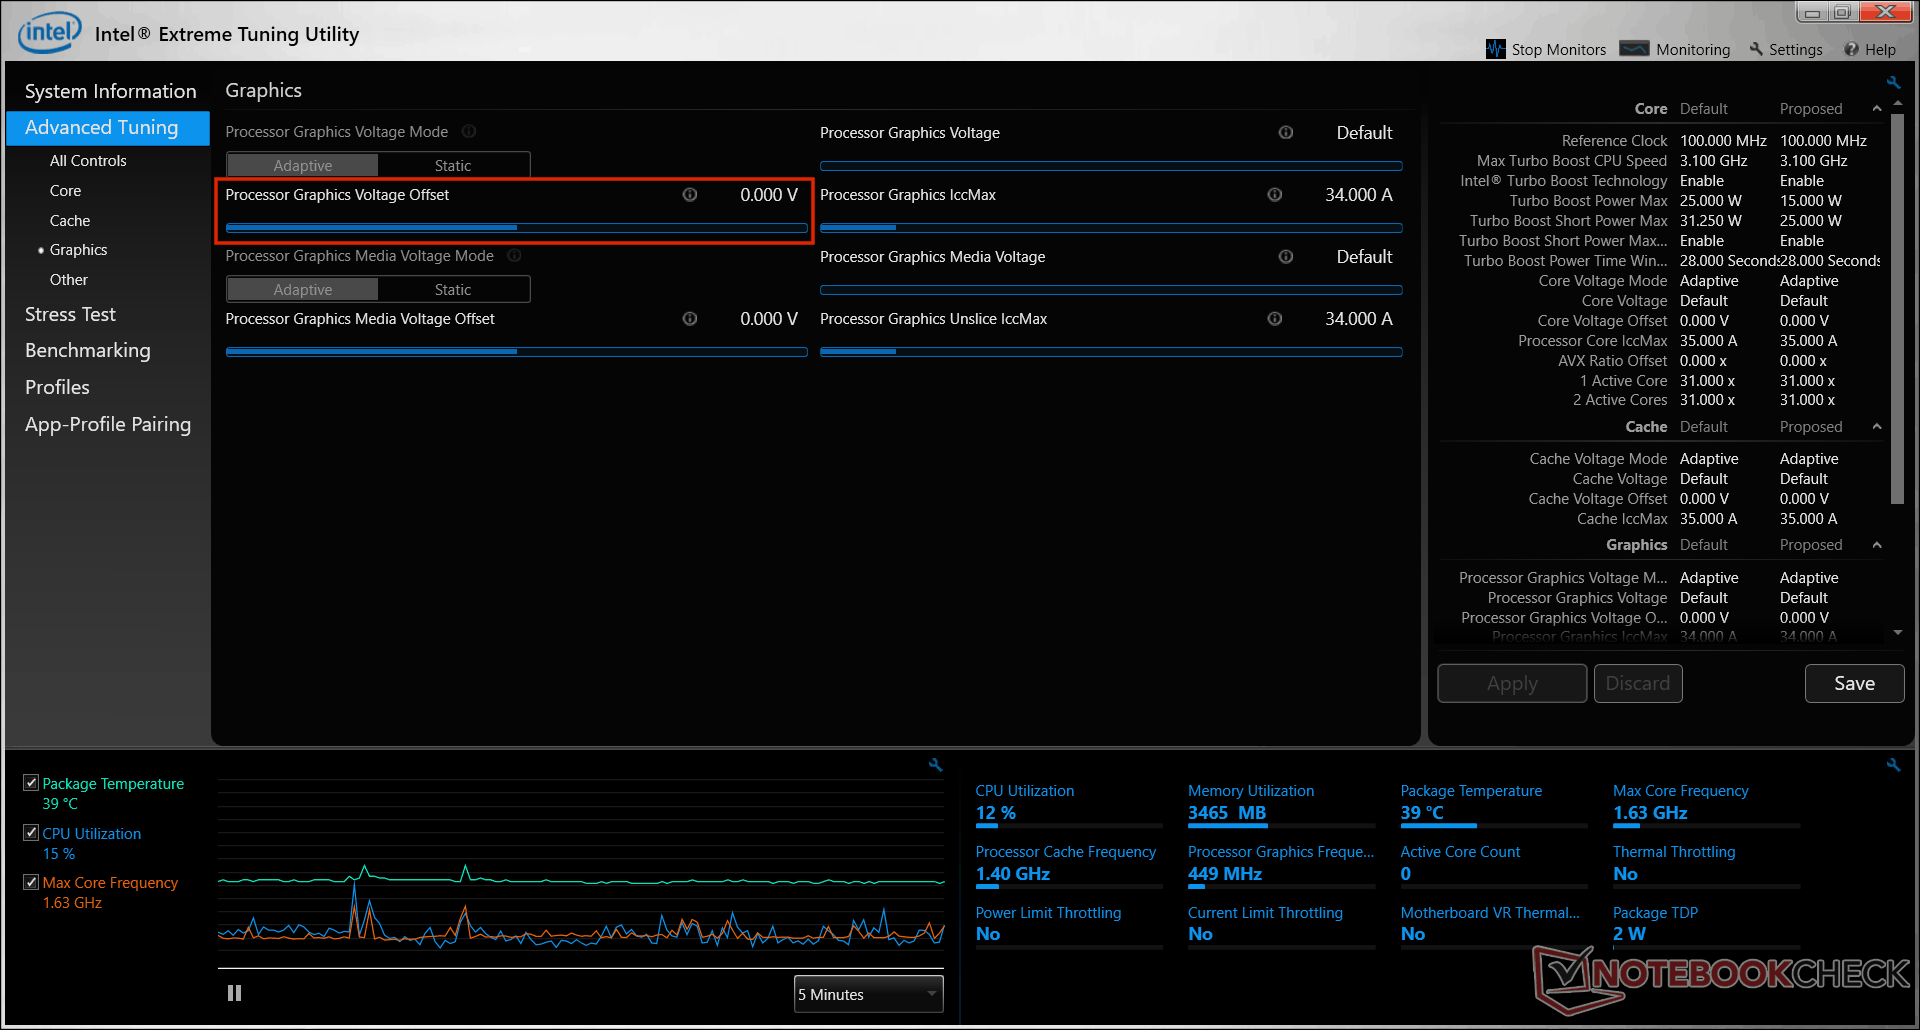Image resolution: width=1920 pixels, height=1030 pixels.
Task: Open Advanced Tuning section
Action: click(x=108, y=128)
